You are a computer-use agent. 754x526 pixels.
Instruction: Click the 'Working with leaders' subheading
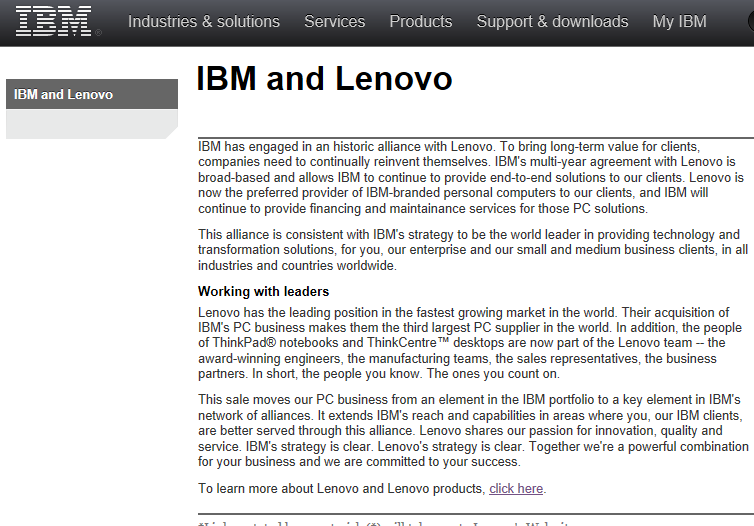(x=264, y=291)
